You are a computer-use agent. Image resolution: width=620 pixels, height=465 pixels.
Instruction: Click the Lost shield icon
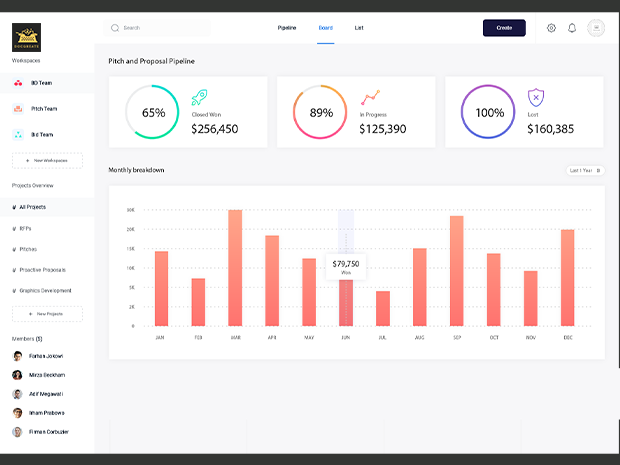pos(536,98)
